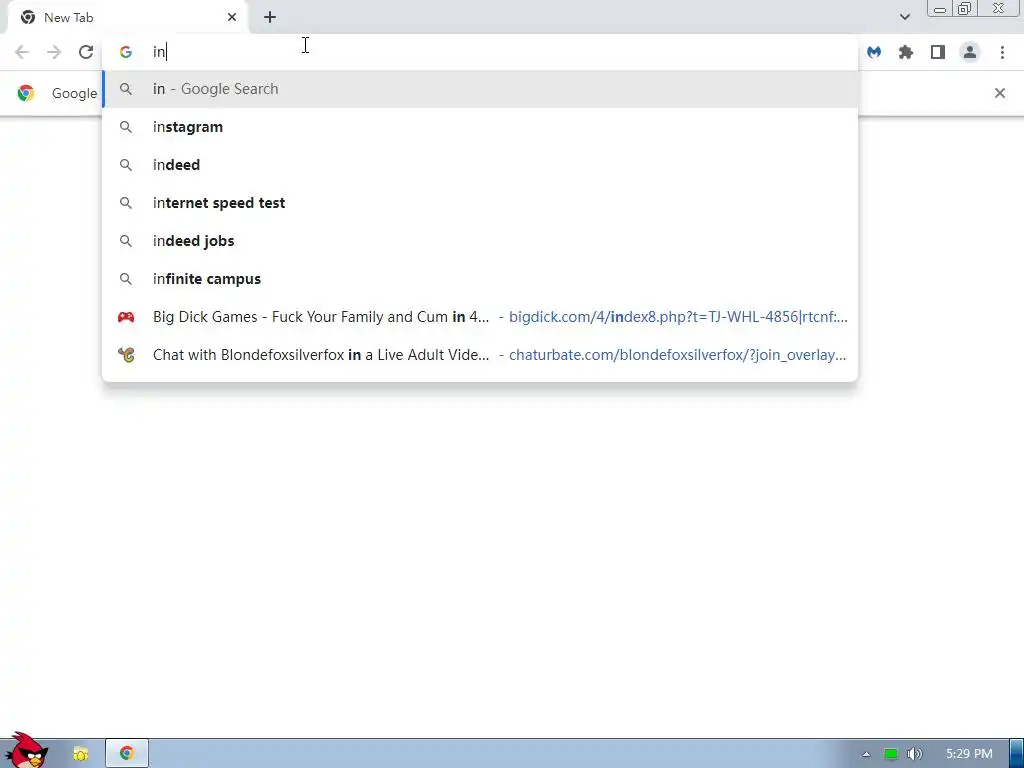Viewport: 1024px width, 768px height.
Task: Click the green tray monitor icon
Action: [890, 754]
